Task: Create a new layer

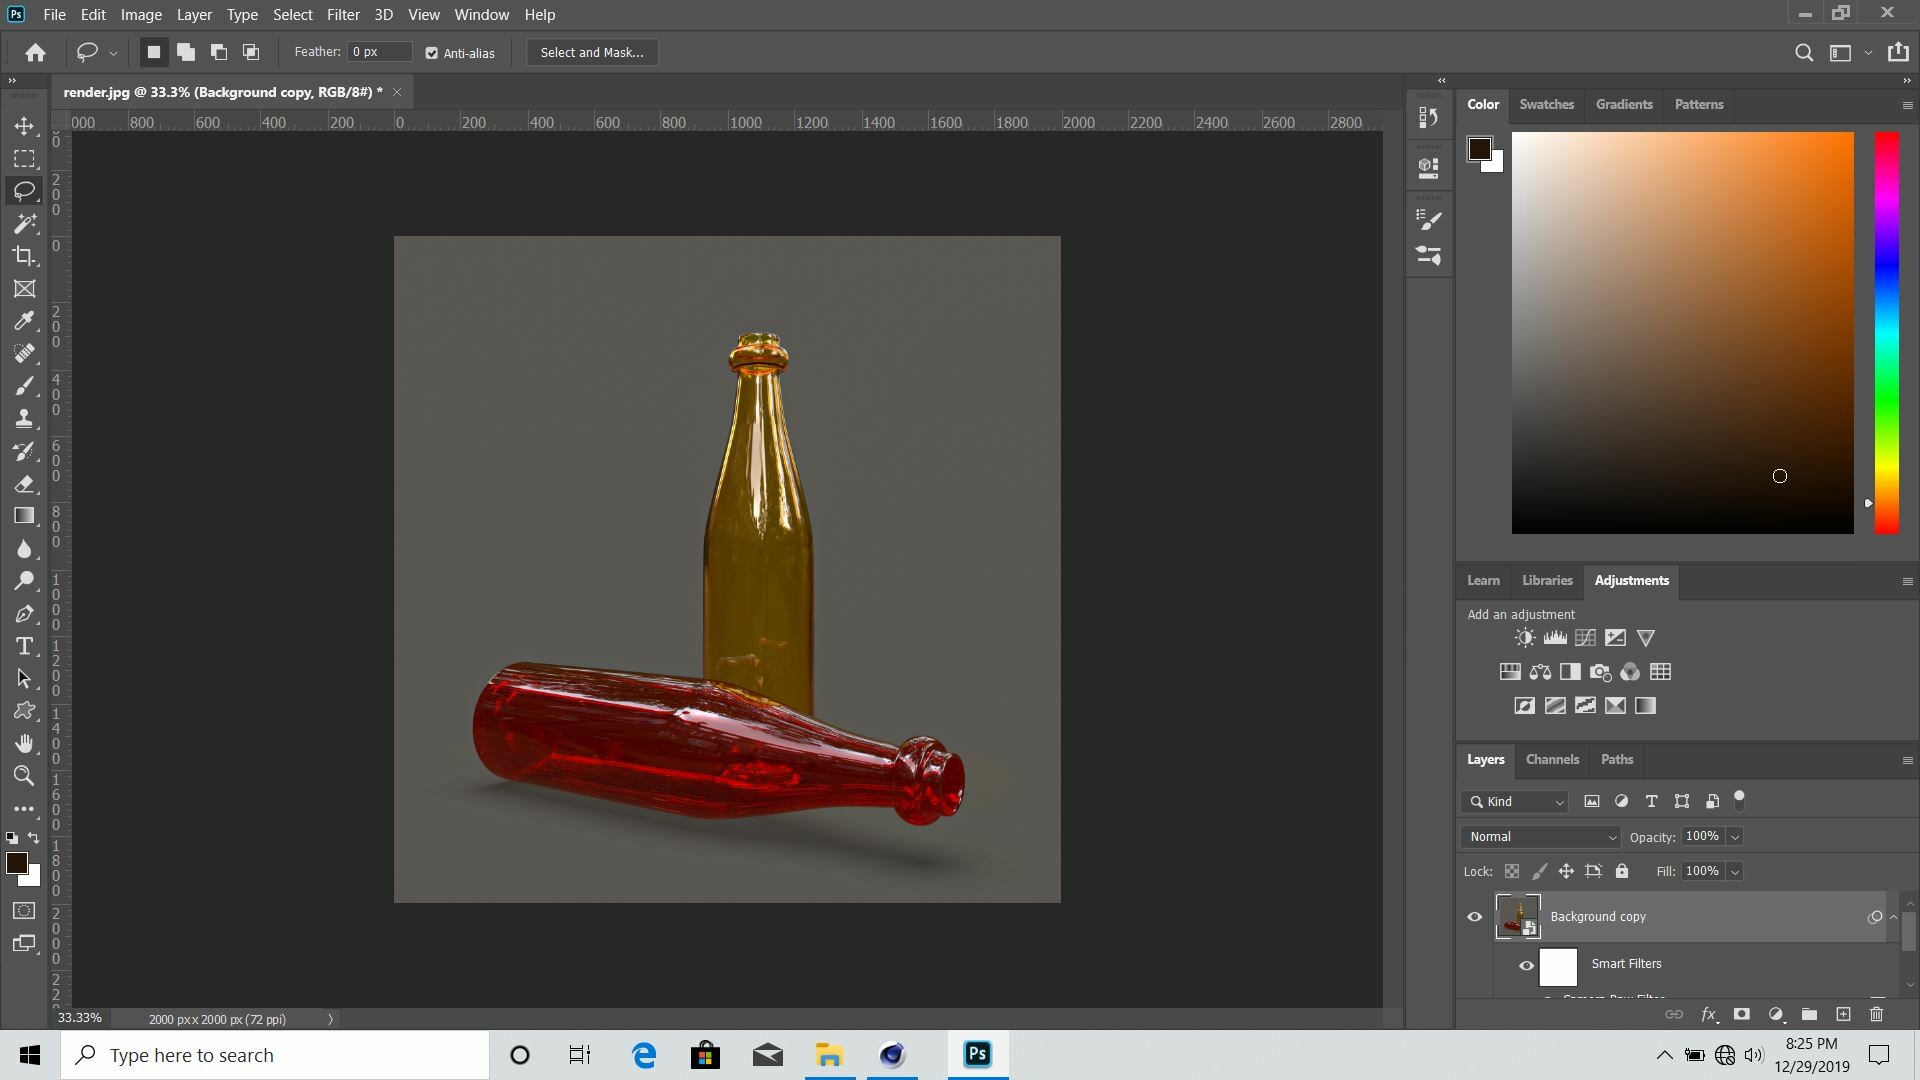Action: [1843, 1014]
